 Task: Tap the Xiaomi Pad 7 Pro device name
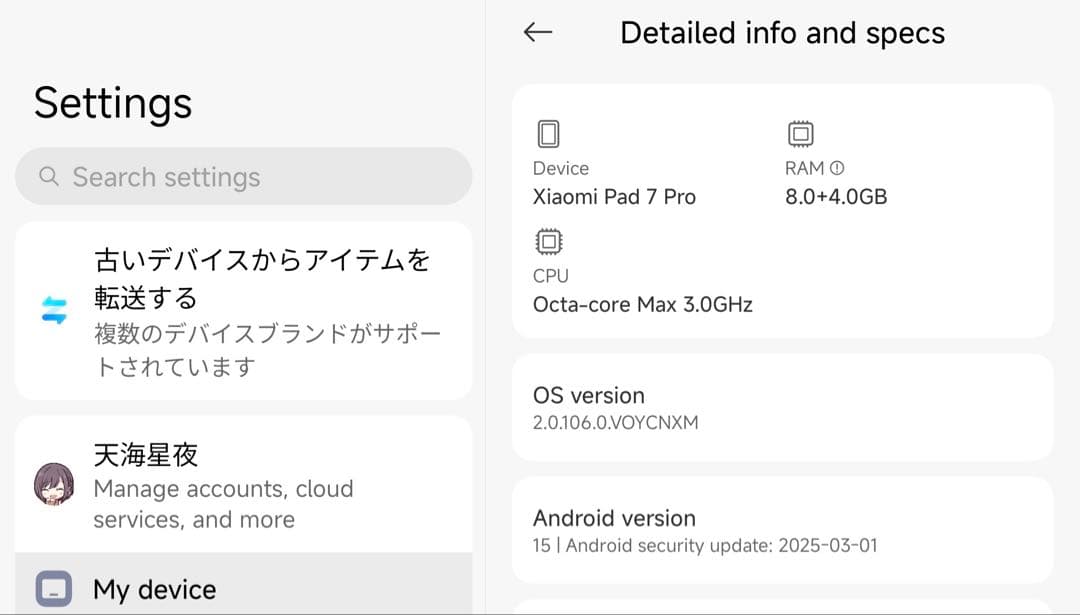click(615, 196)
